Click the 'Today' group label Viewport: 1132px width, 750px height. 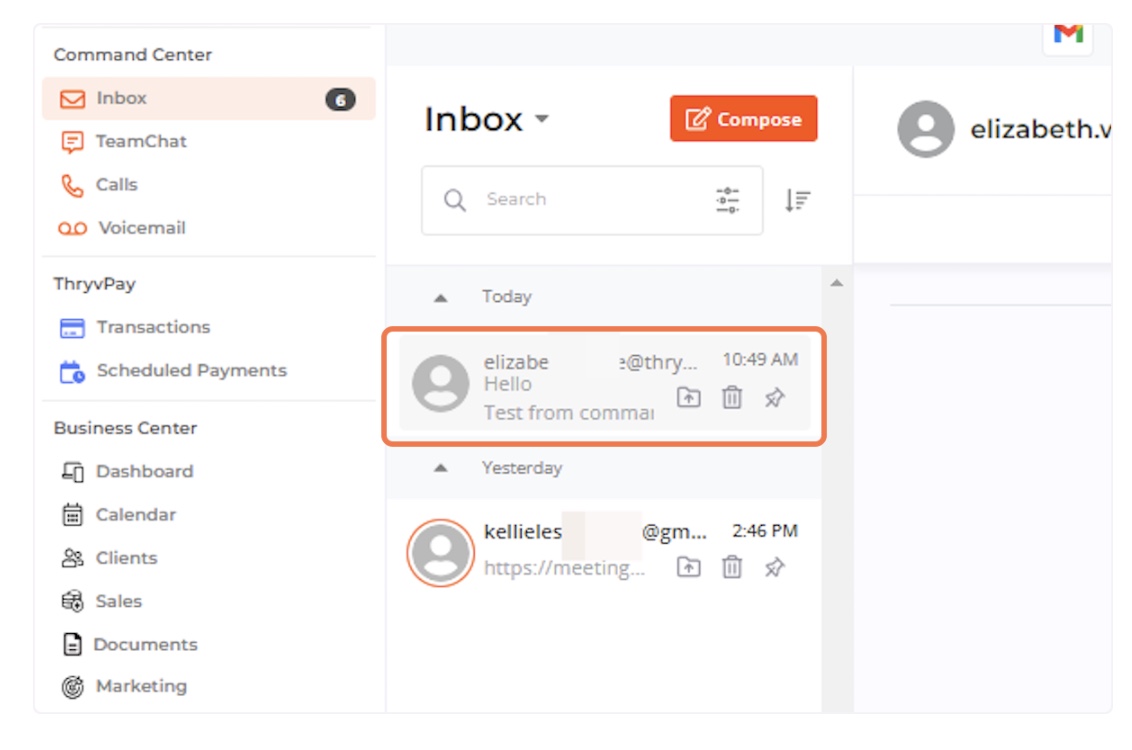(x=507, y=297)
